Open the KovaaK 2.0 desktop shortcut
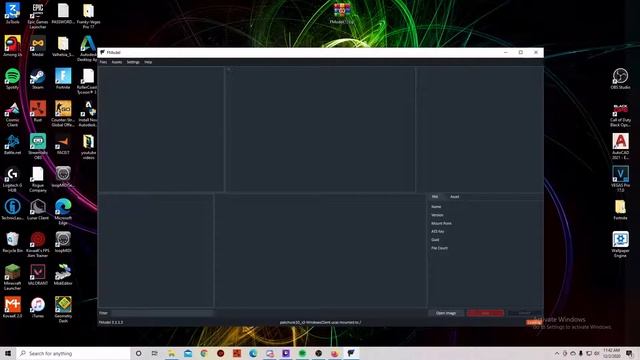 click(x=12, y=307)
